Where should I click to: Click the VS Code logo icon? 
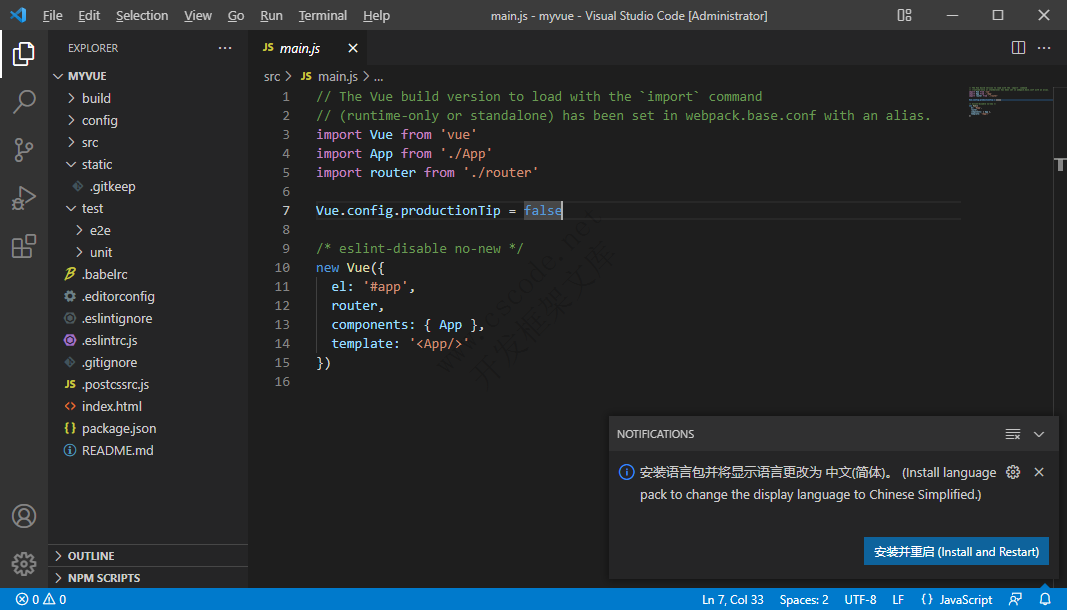pyautogui.click(x=18, y=15)
